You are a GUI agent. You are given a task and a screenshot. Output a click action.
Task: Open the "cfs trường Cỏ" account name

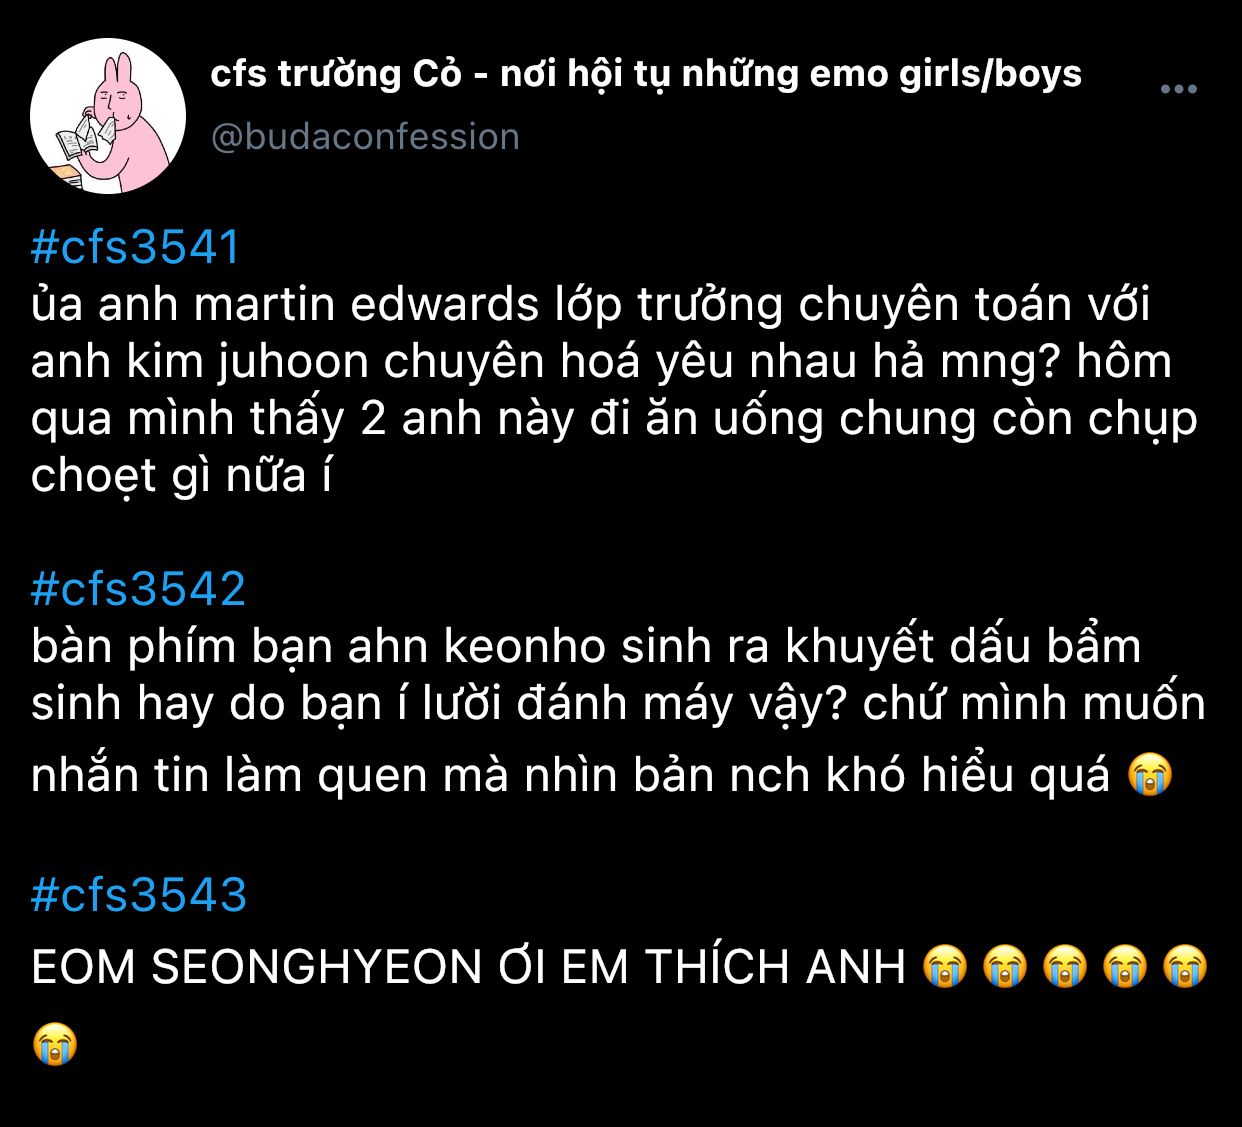[x=646, y=73]
